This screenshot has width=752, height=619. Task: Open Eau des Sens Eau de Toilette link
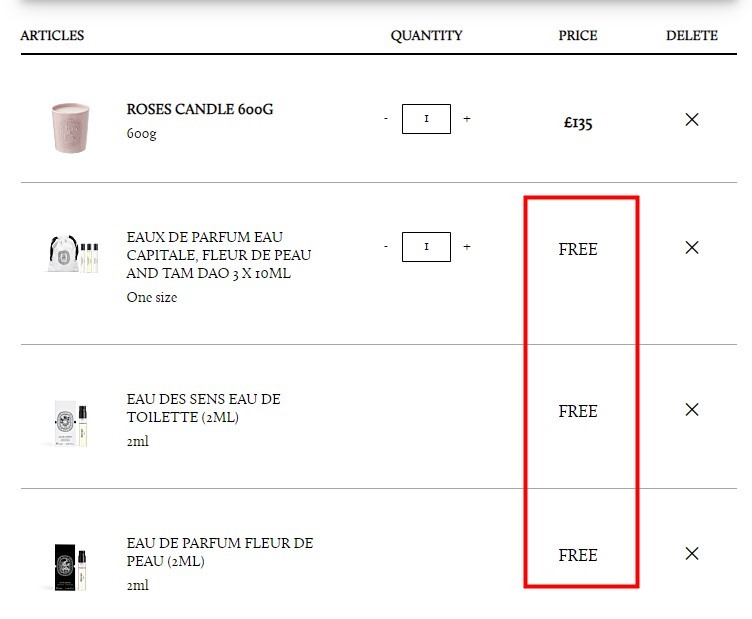203,408
